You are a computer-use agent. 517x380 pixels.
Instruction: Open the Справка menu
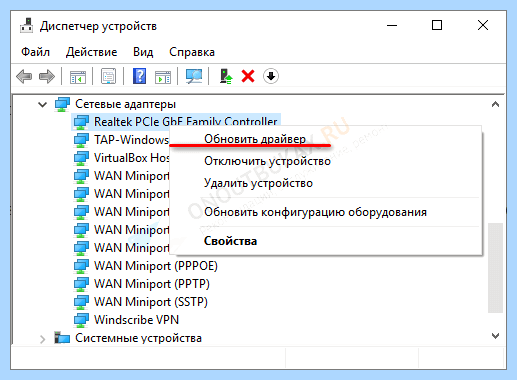coord(192,52)
